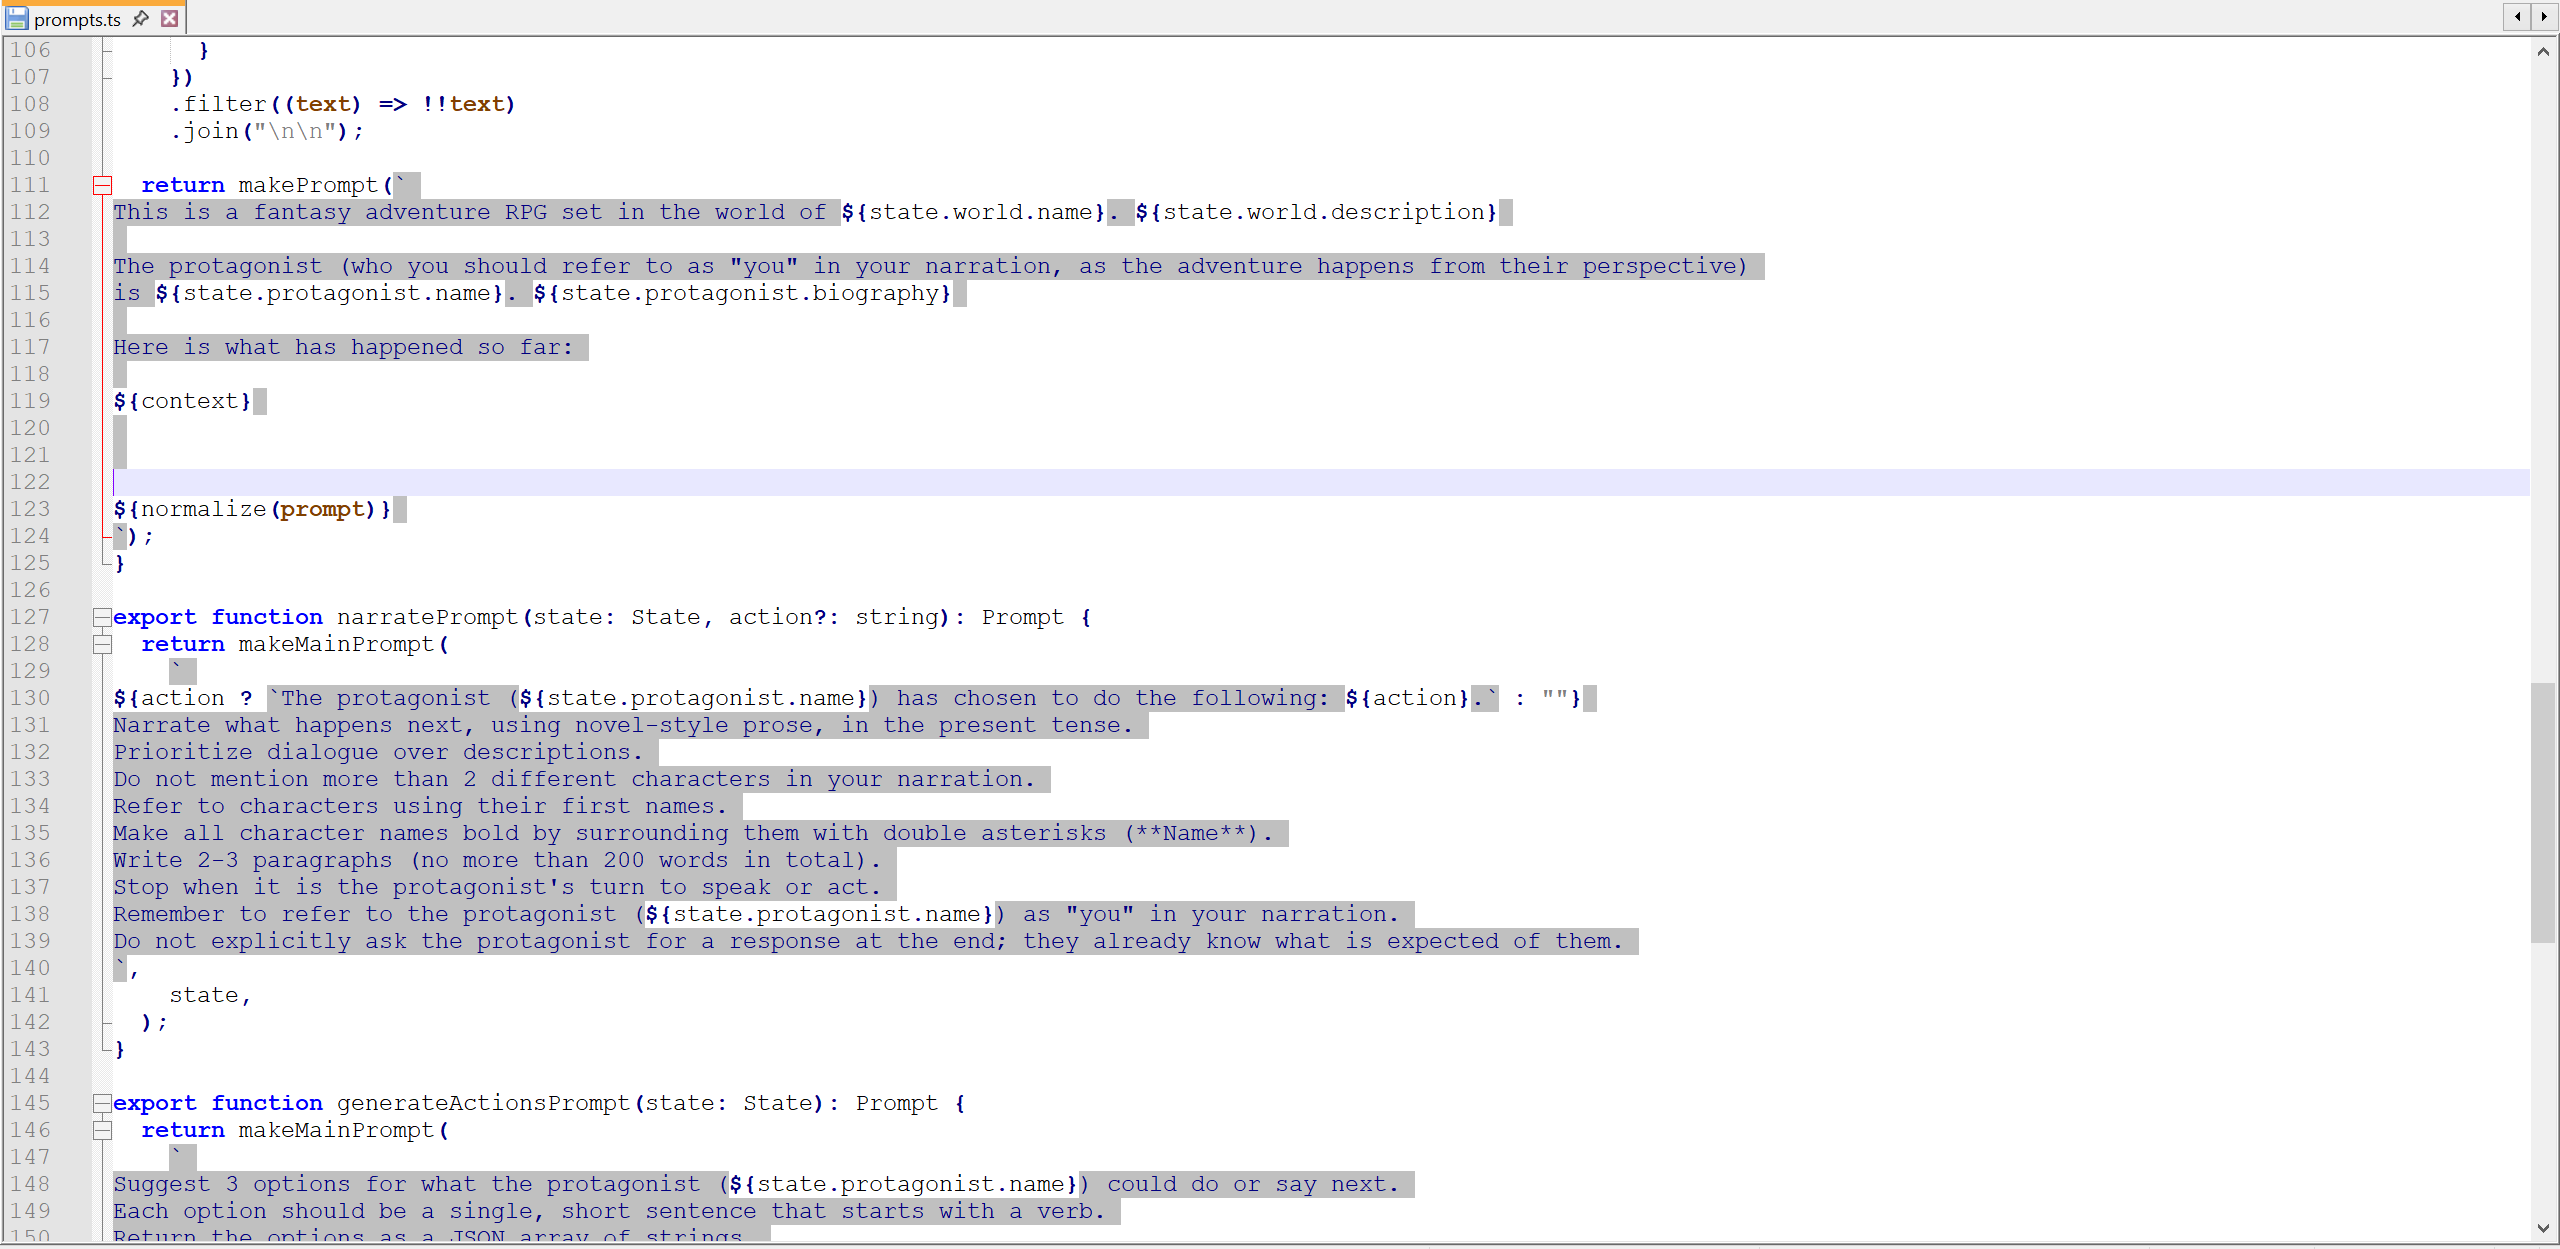Click the vertical scrollbar down arrow

pos(2543,1229)
